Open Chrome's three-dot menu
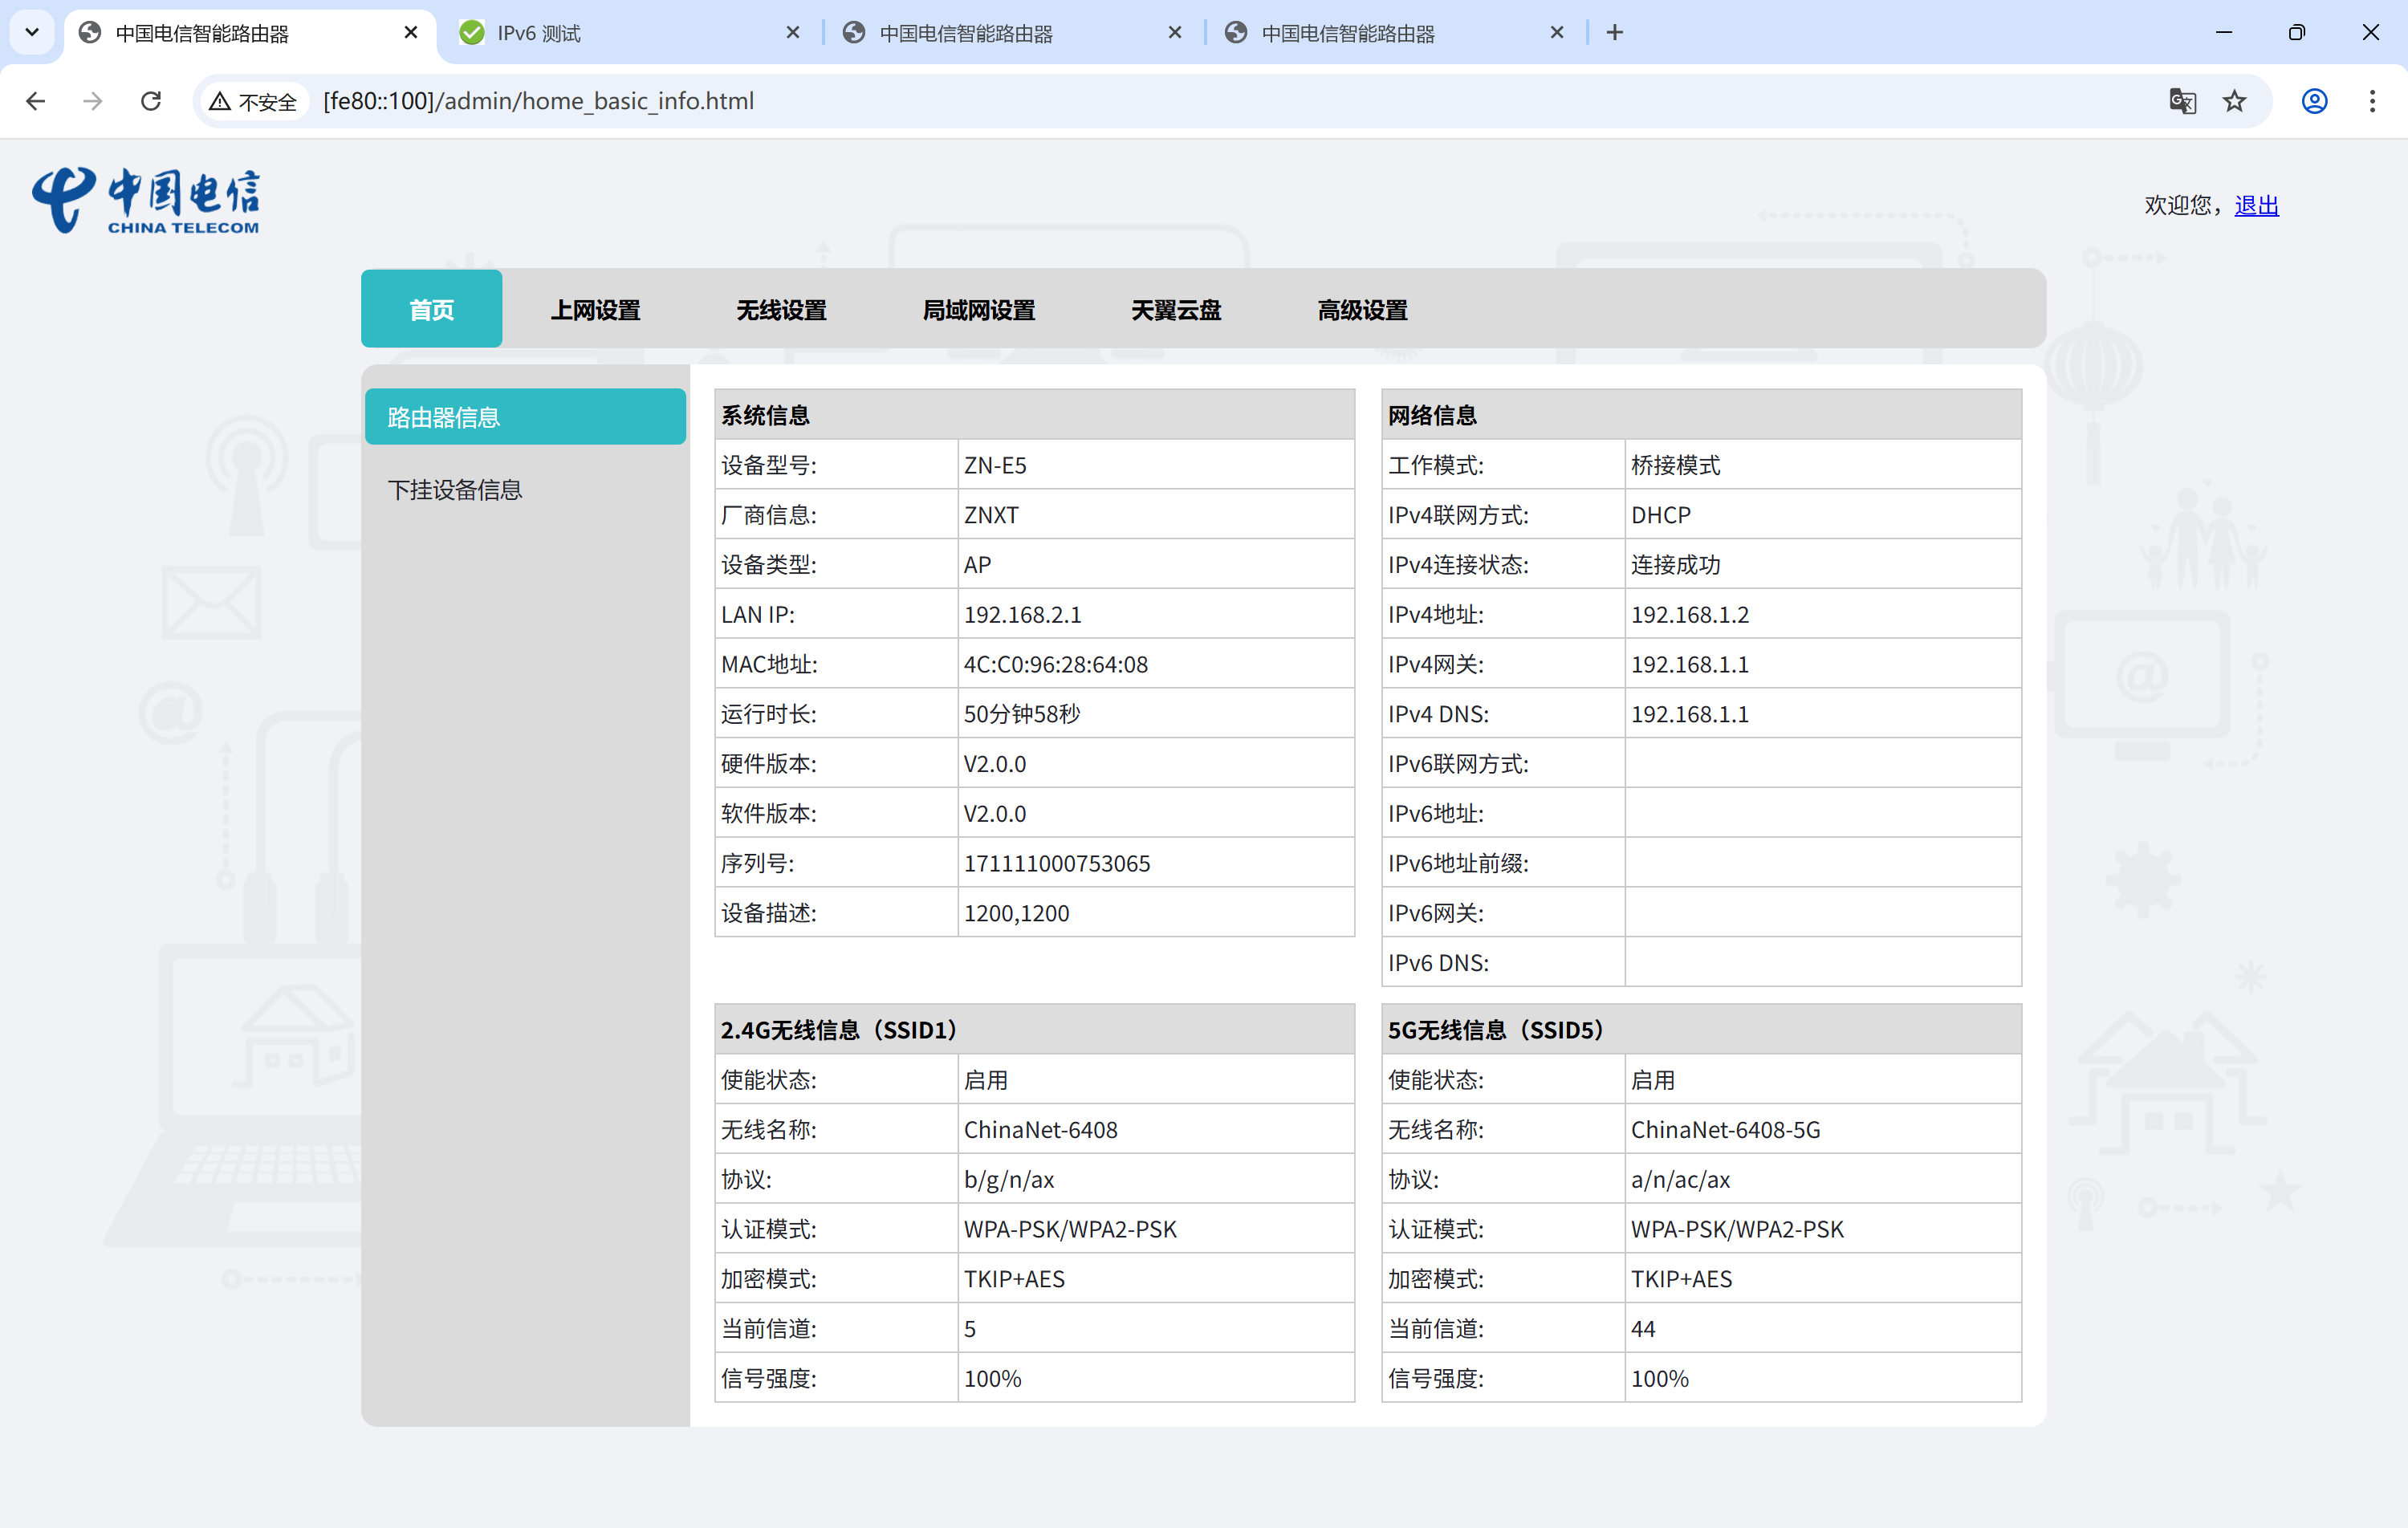This screenshot has height=1528, width=2408. [x=2372, y=101]
